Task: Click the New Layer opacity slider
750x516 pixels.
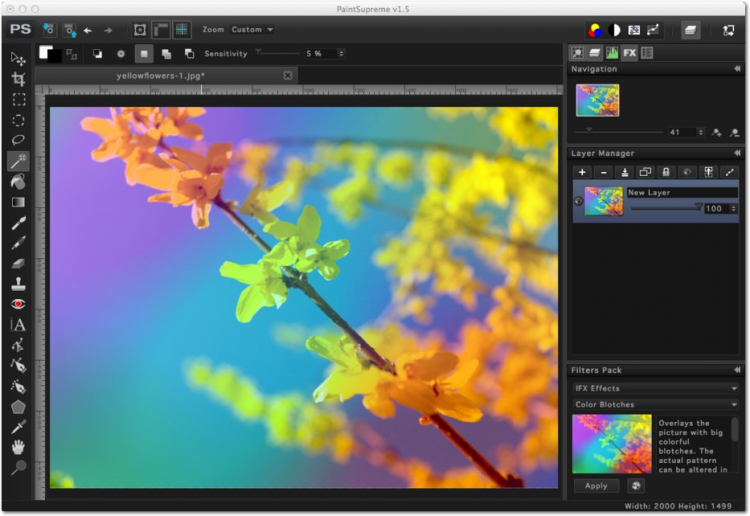Action: pyautogui.click(x=665, y=208)
